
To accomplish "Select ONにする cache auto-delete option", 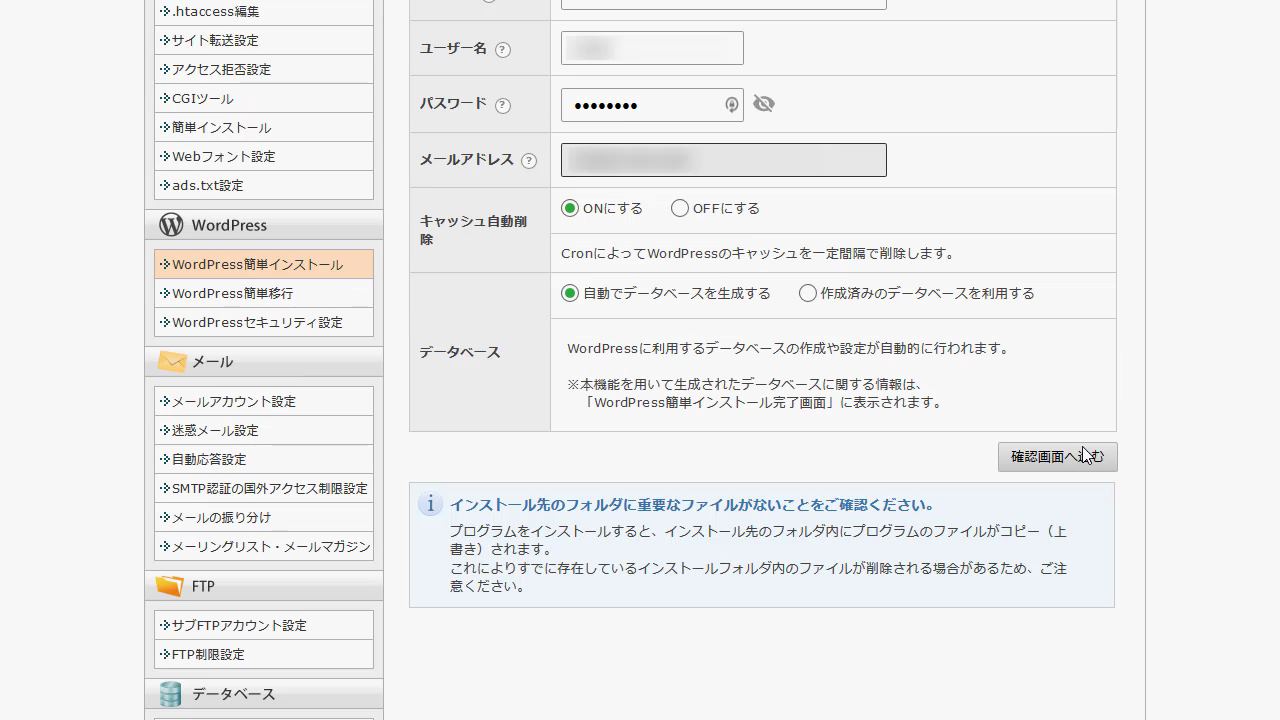I will [570, 208].
